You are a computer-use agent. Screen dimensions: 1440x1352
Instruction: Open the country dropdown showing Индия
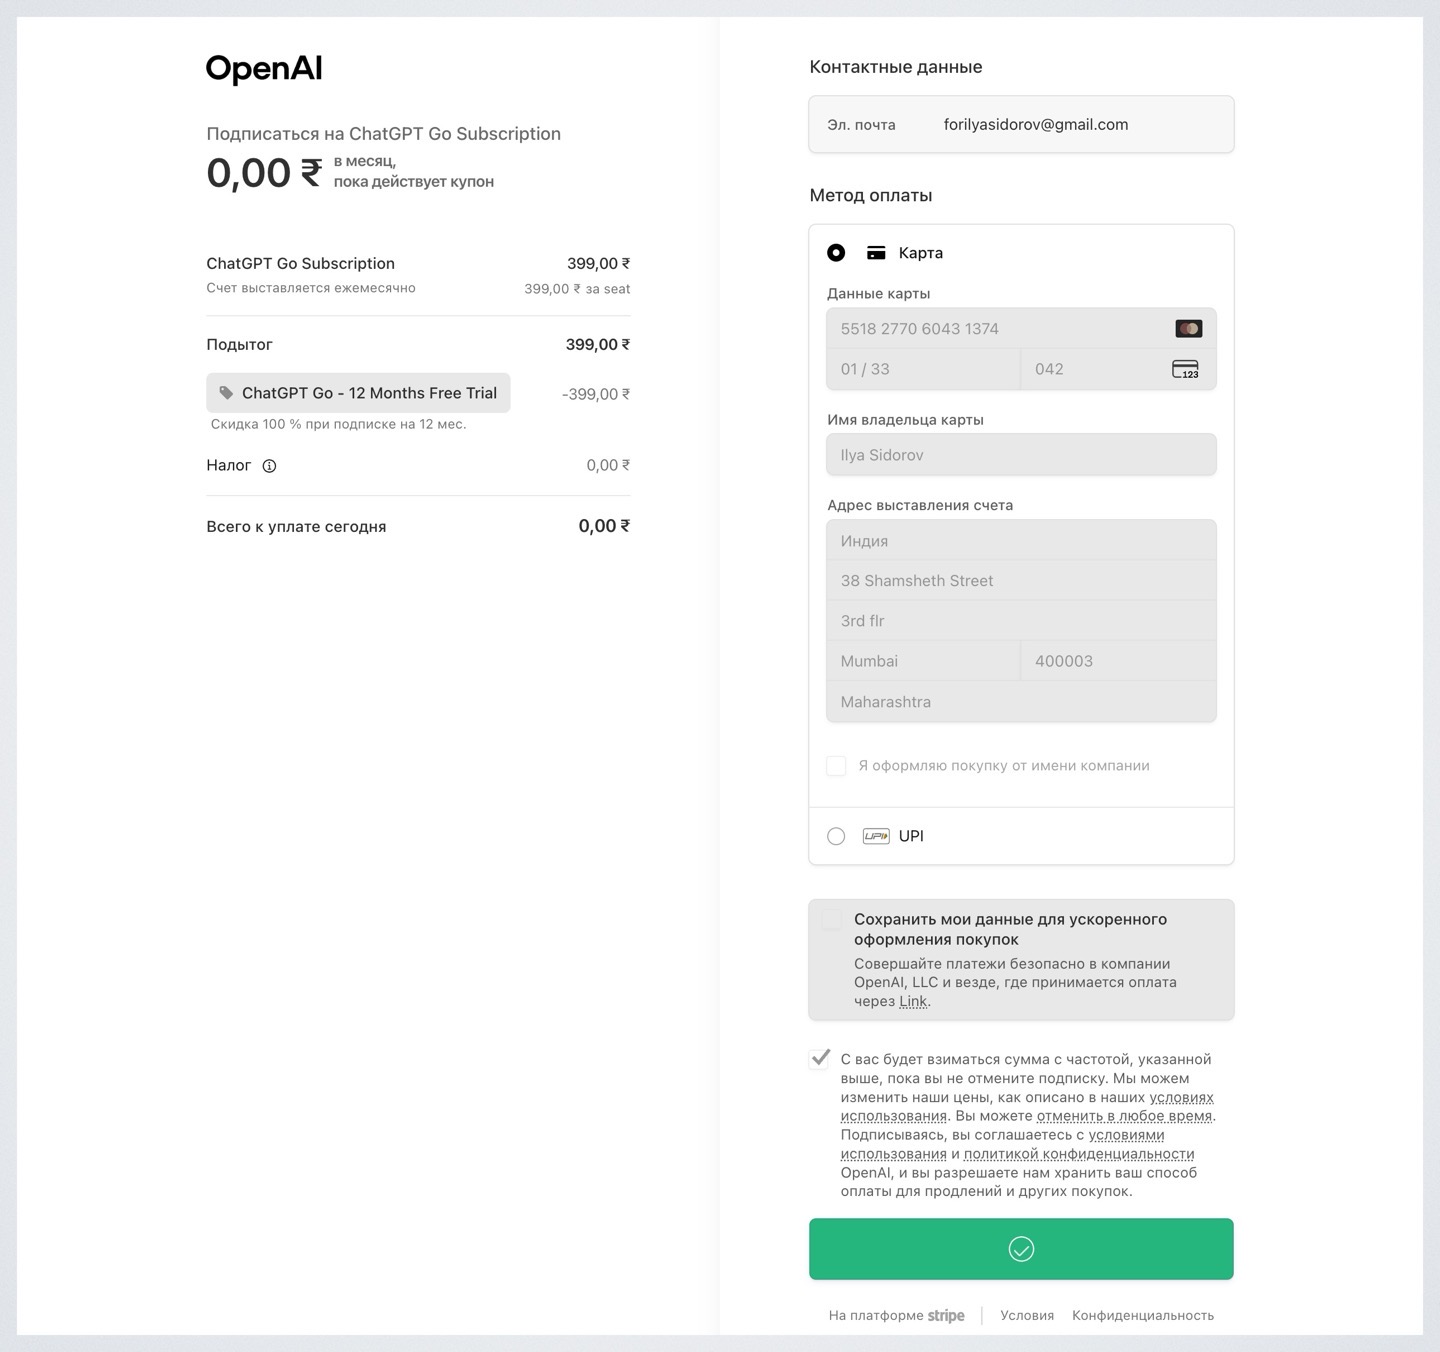(x=1020, y=541)
